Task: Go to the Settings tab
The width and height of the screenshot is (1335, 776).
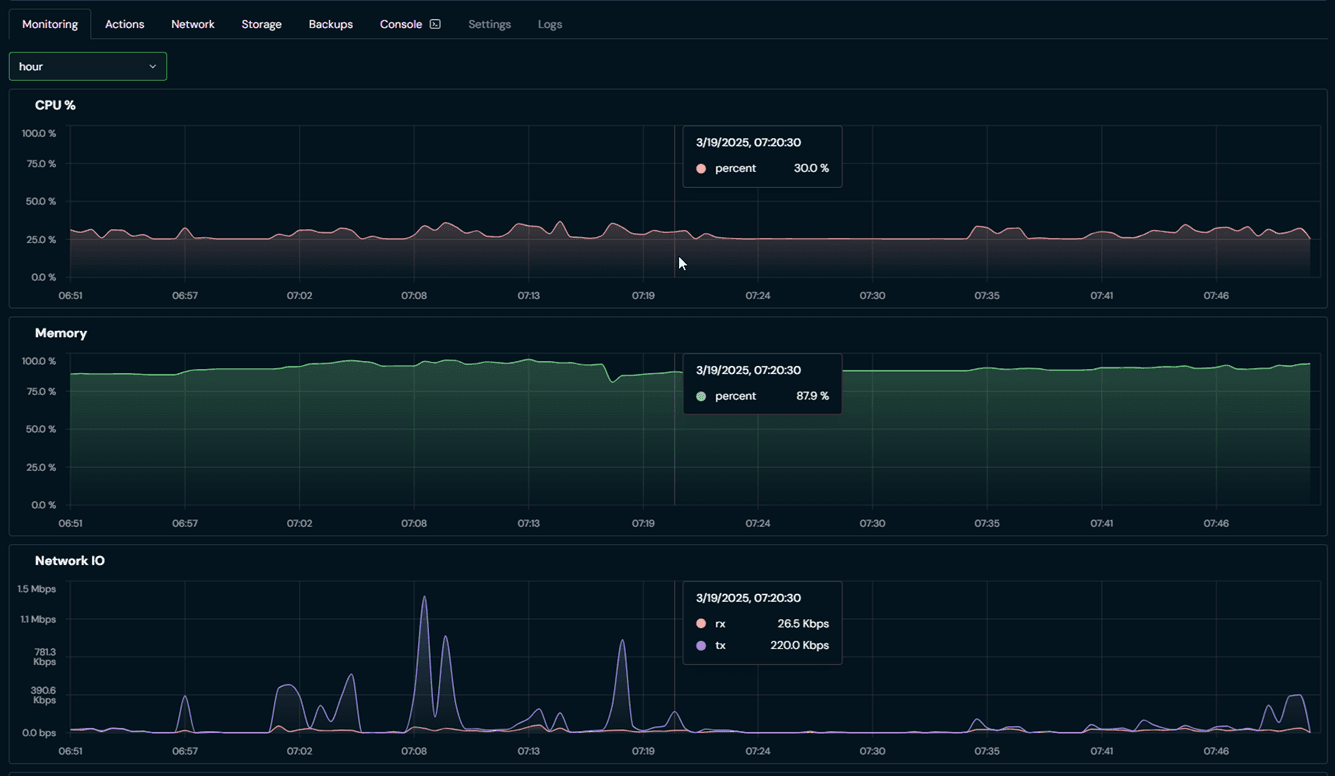Action: tap(490, 24)
